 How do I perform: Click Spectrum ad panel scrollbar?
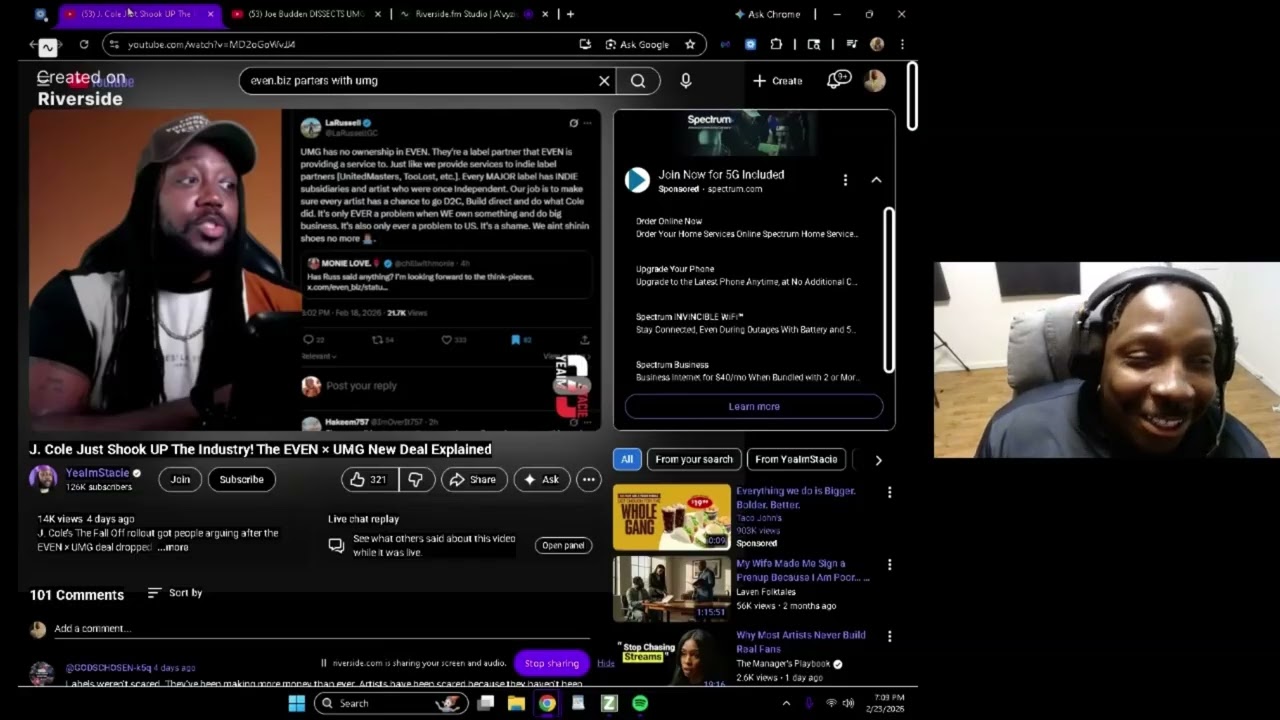point(889,290)
